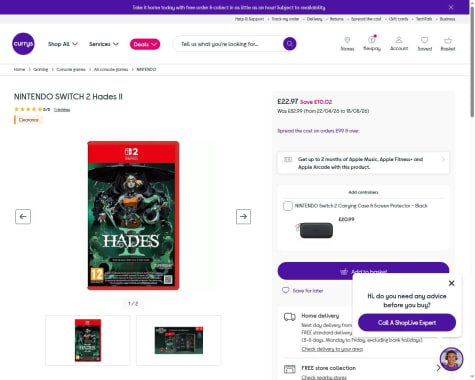This screenshot has width=475, height=380.
Task: Open the Account icon
Action: [x=399, y=44]
